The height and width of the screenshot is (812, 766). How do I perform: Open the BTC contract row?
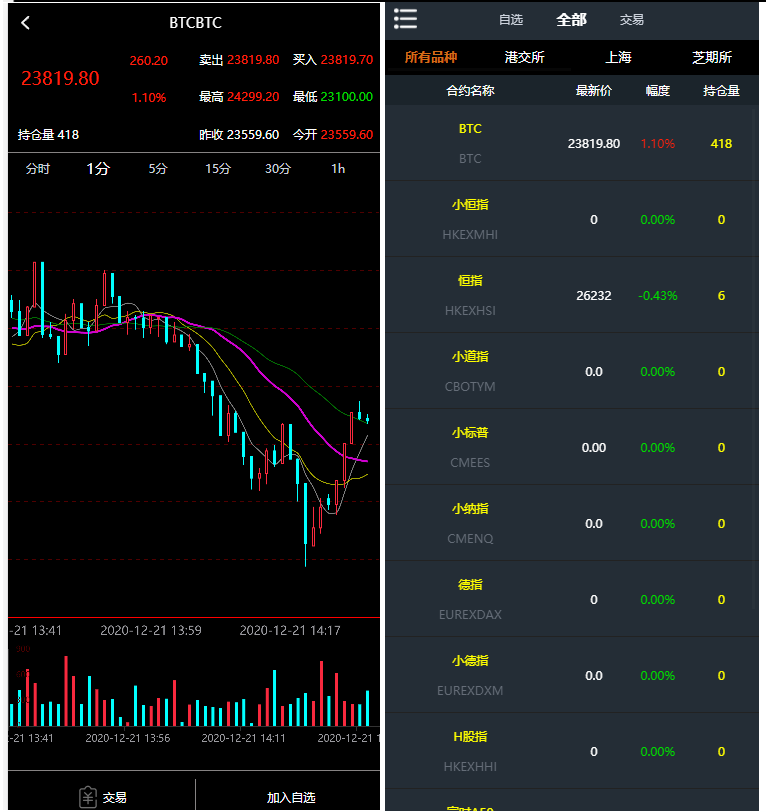tap(572, 143)
